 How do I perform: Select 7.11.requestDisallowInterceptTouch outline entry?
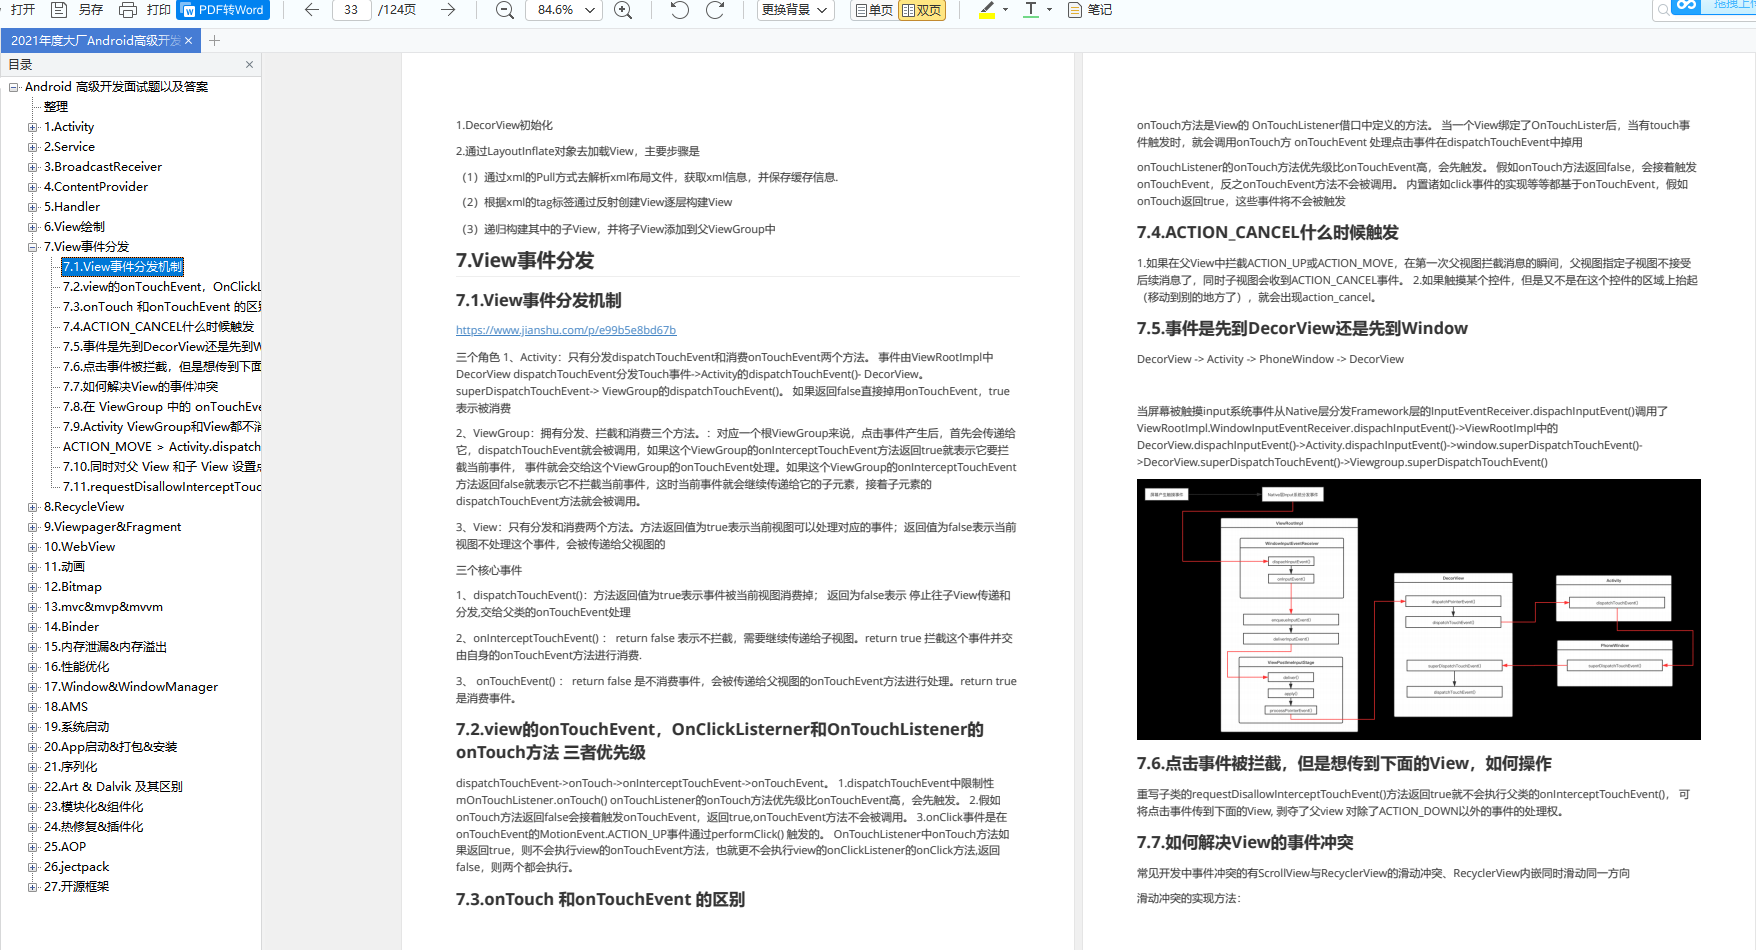[161, 487]
